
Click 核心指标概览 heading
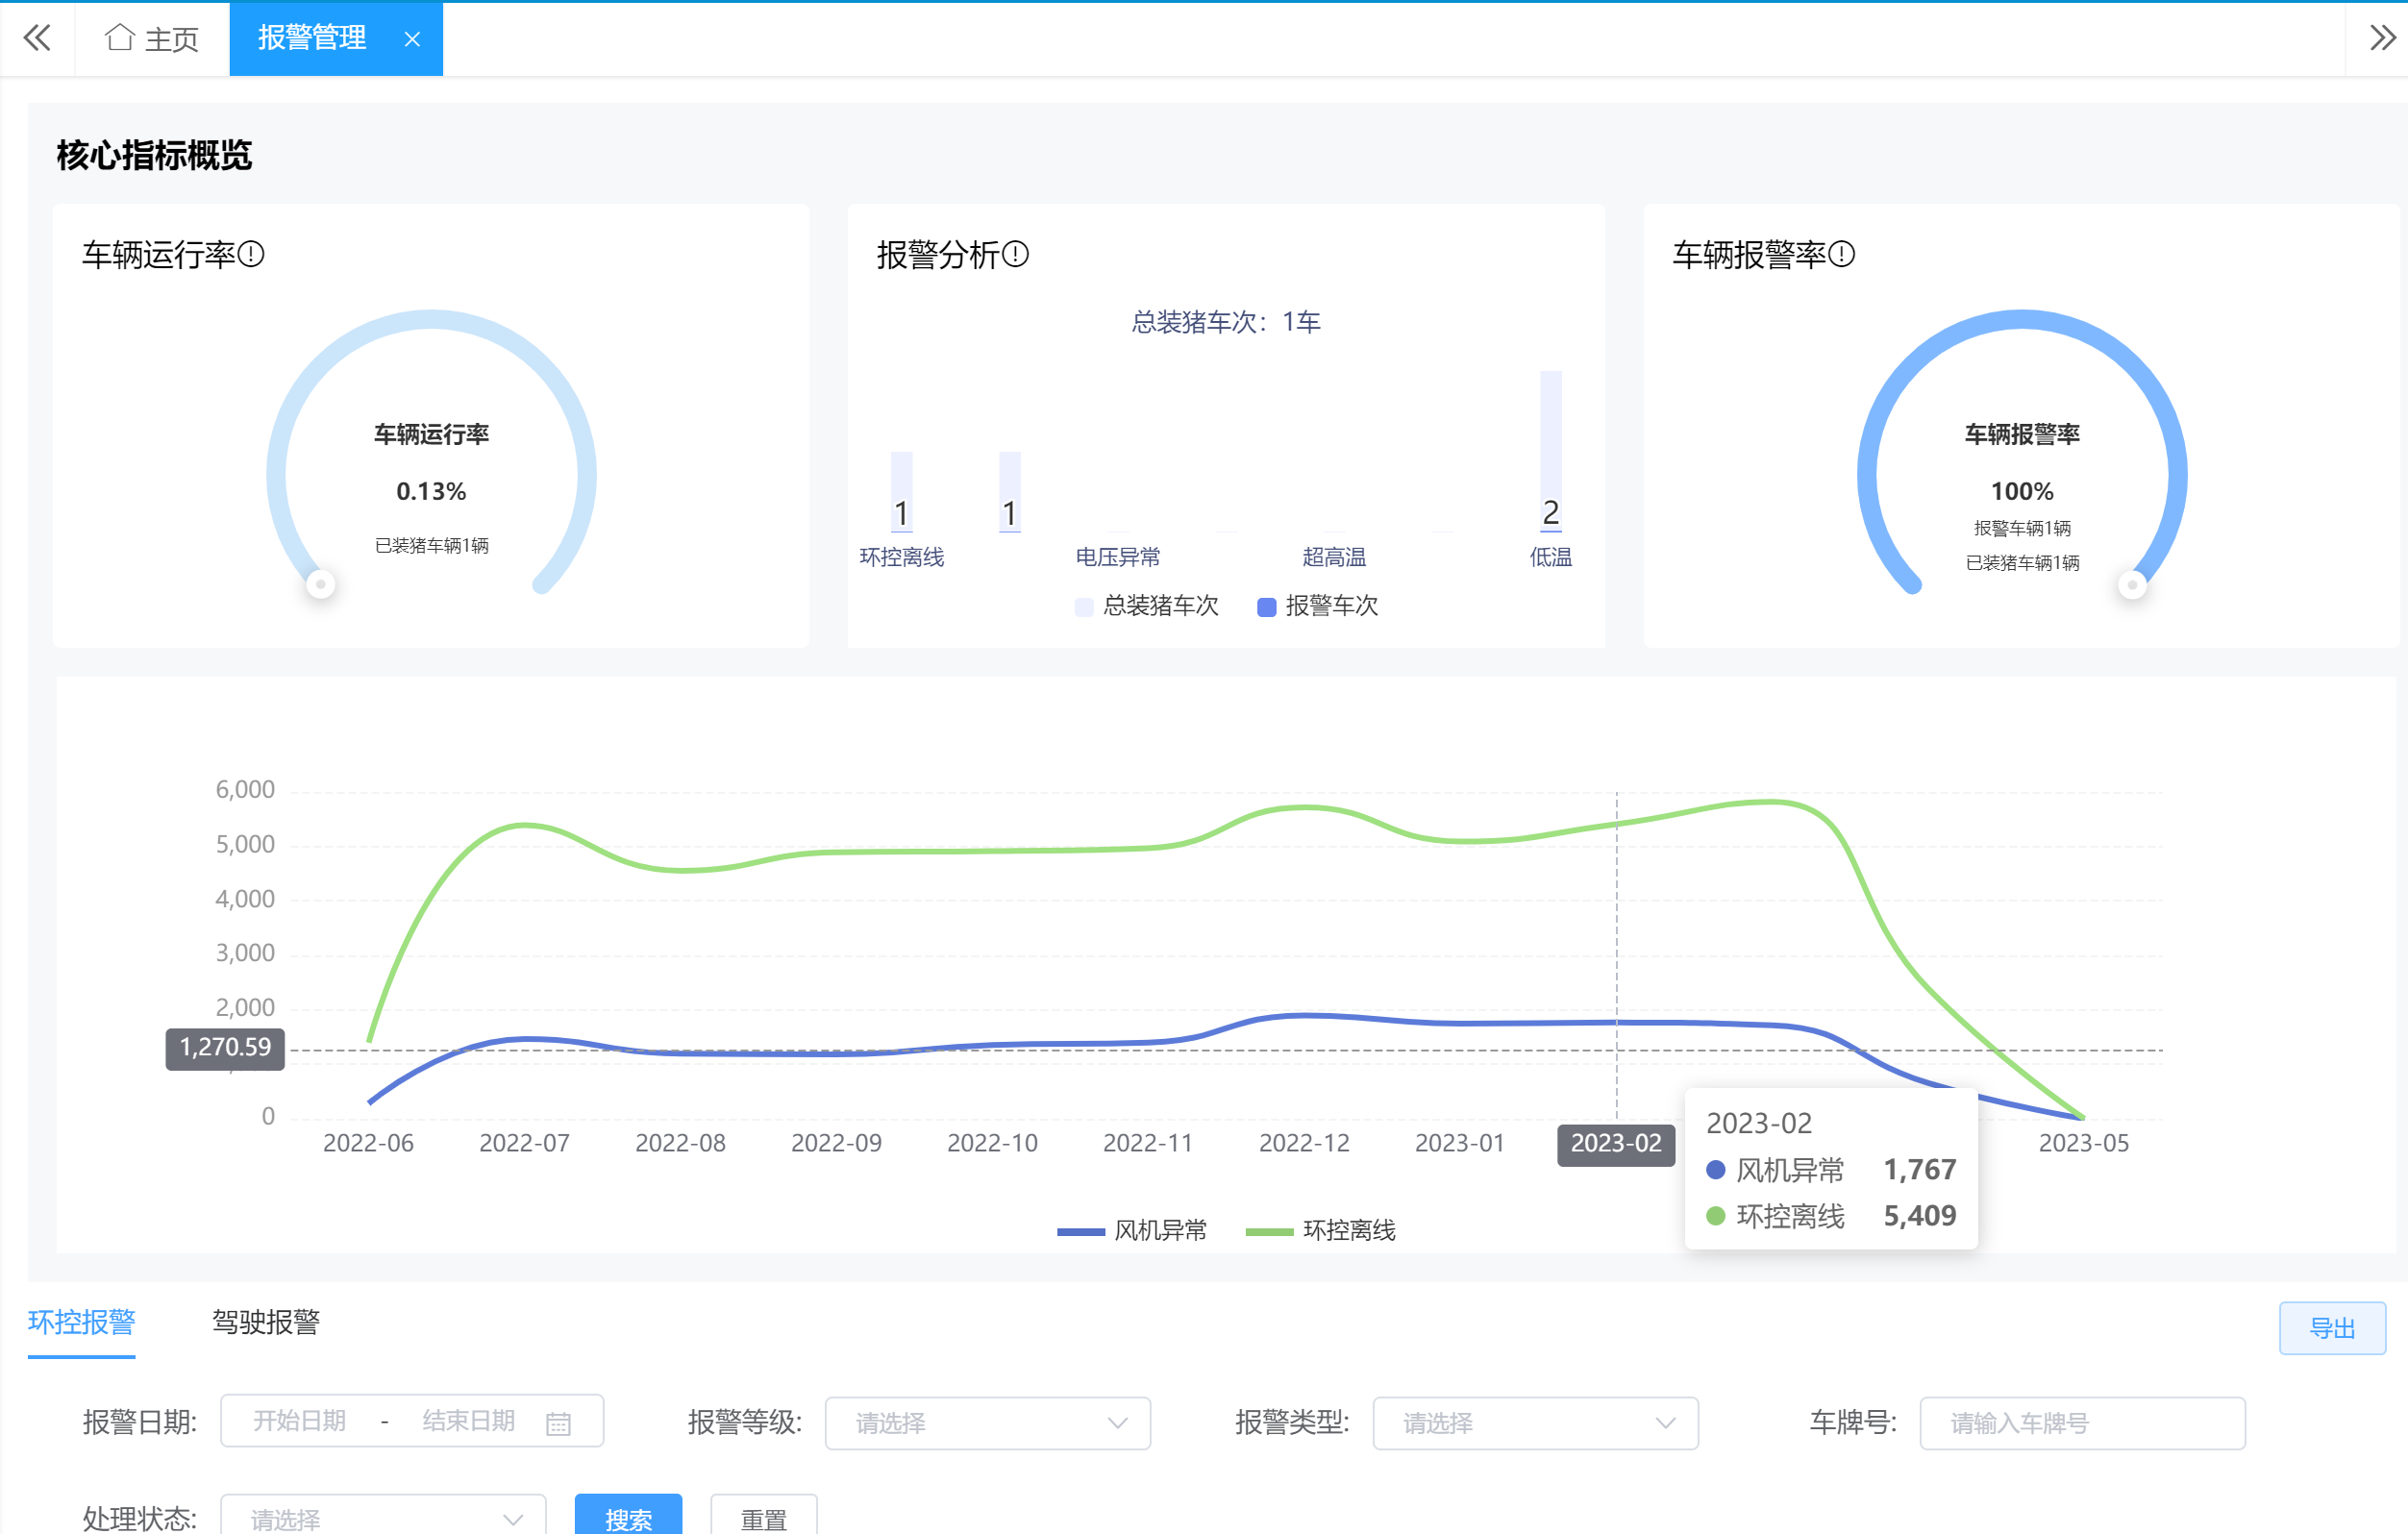click(154, 155)
